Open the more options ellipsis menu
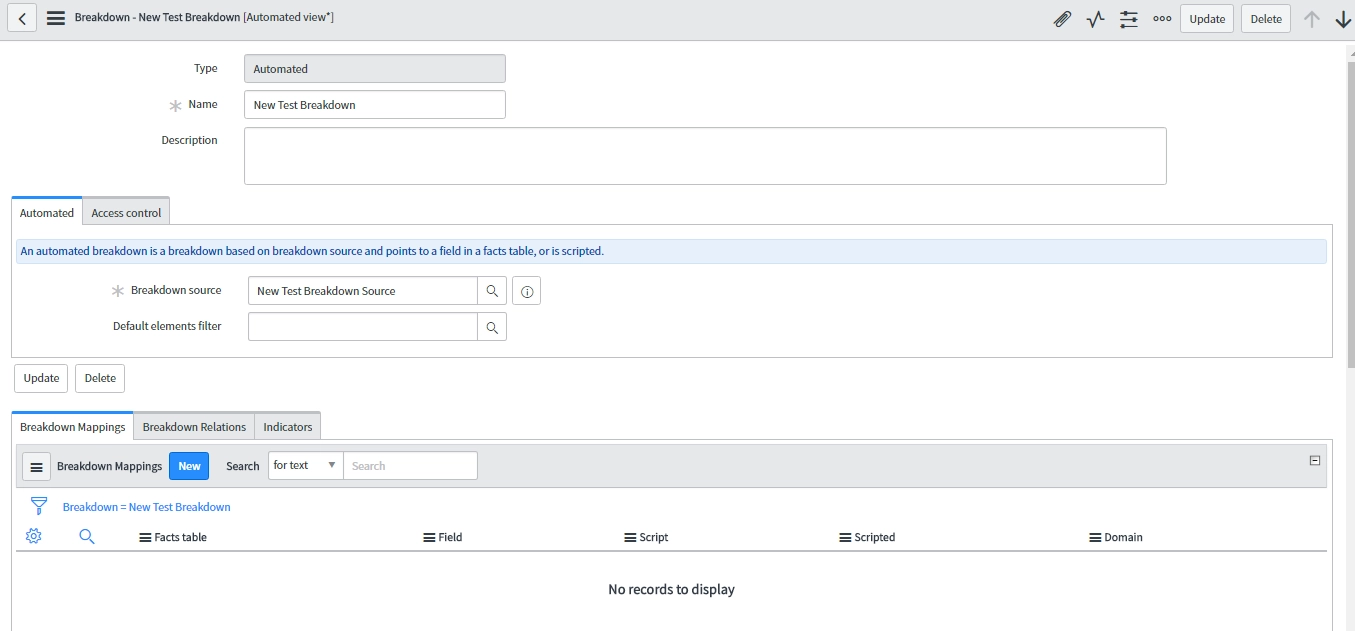The width and height of the screenshot is (1355, 631). point(1161,18)
